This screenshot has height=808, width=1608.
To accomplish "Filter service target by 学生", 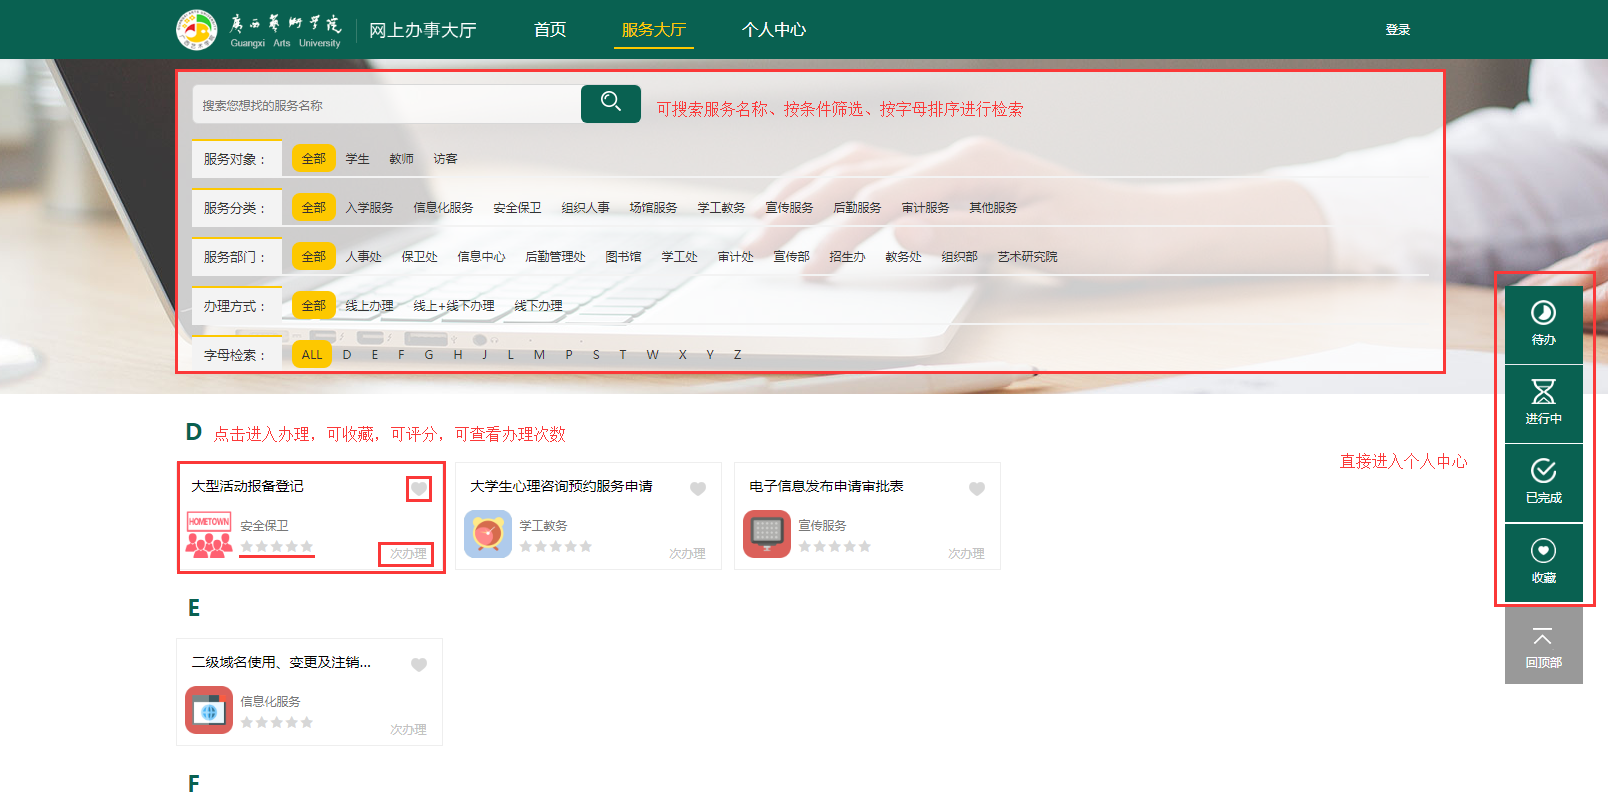I will 358,158.
